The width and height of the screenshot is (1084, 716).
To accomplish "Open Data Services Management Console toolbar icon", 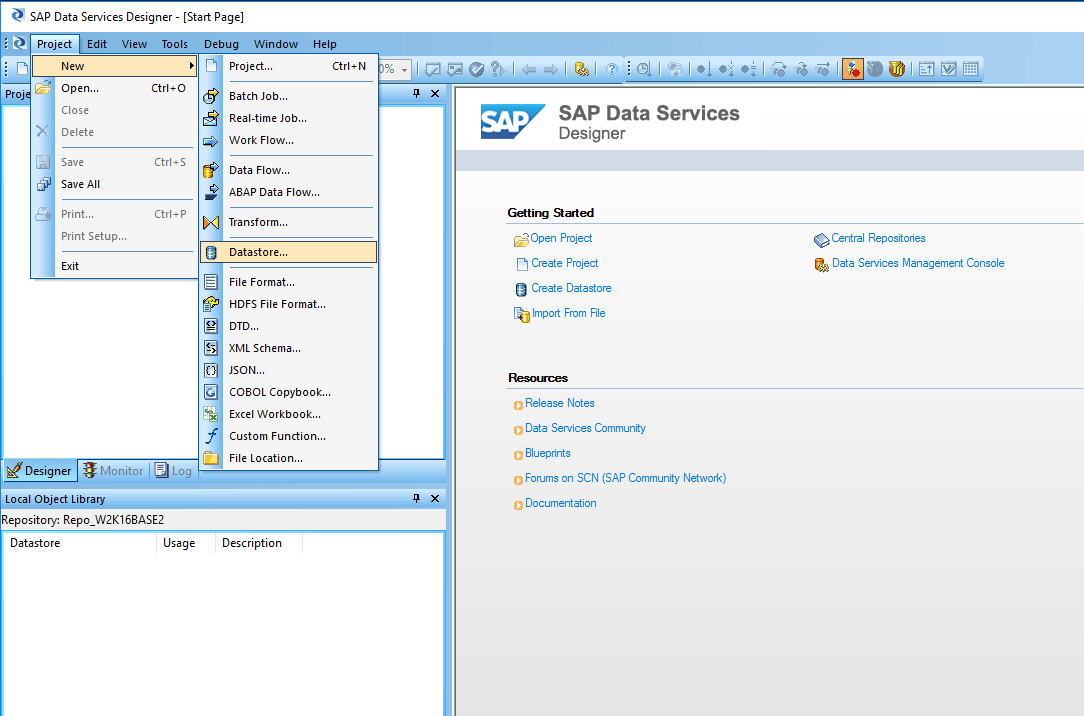I will [582, 68].
